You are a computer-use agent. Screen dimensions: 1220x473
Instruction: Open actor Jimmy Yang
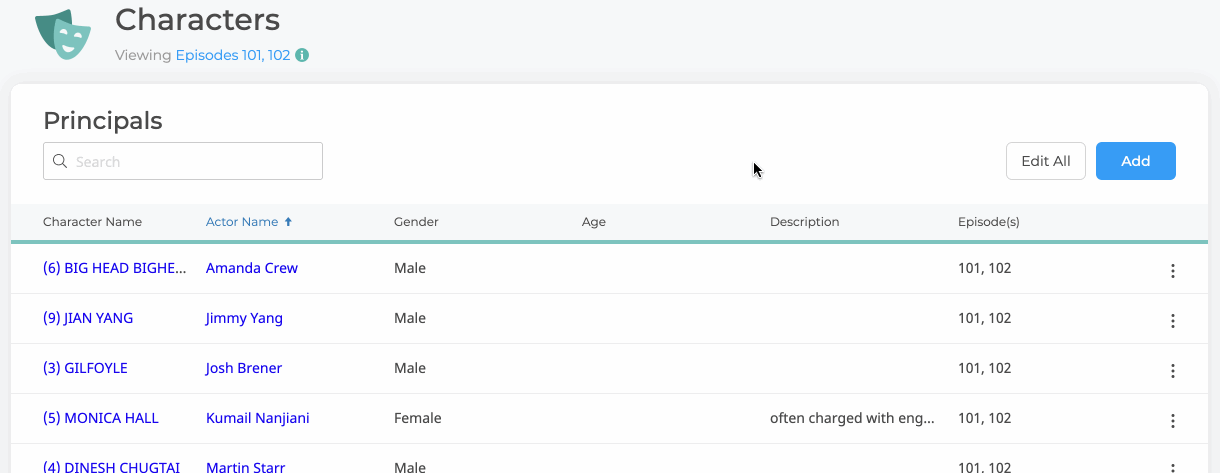coord(244,318)
